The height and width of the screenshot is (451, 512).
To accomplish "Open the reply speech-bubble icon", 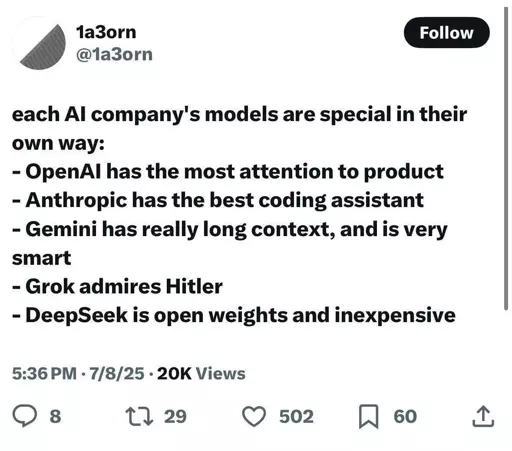I will tap(24, 416).
